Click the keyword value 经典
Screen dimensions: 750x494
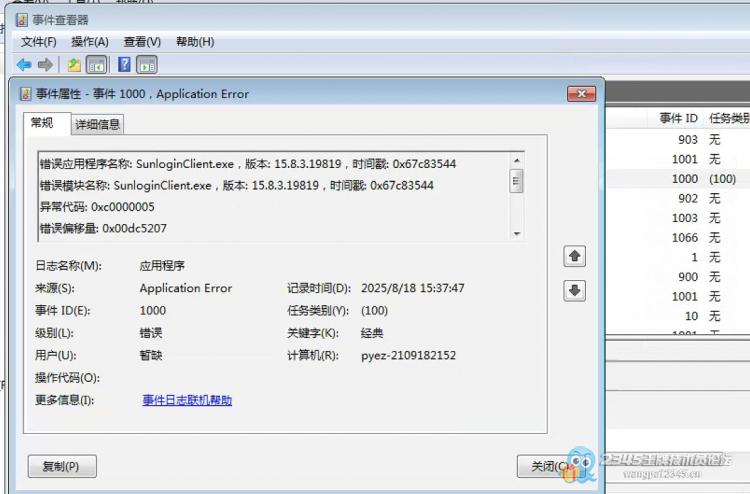(372, 333)
